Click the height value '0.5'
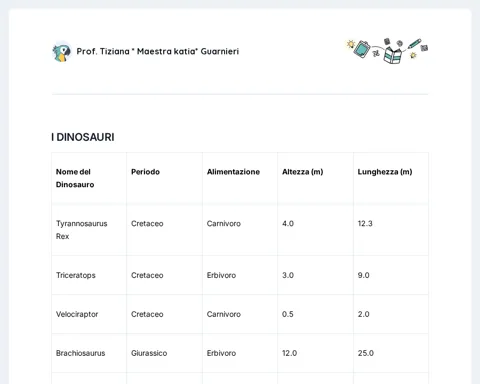This screenshot has width=480, height=384. [x=288, y=314]
